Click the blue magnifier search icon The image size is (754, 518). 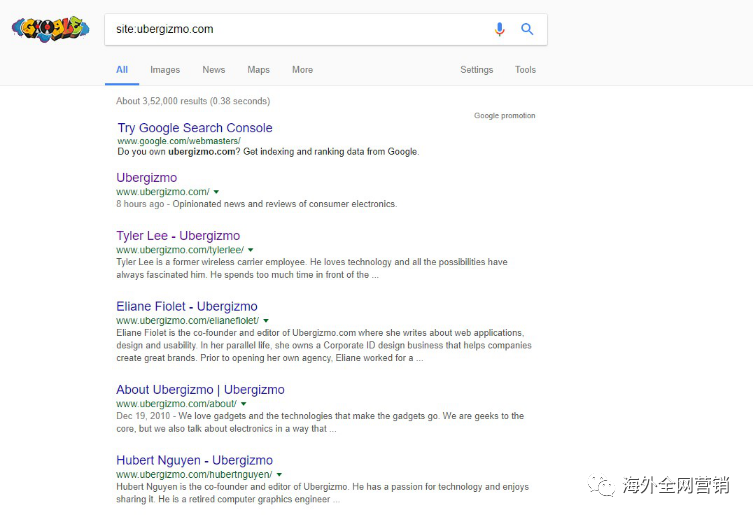coord(527,29)
